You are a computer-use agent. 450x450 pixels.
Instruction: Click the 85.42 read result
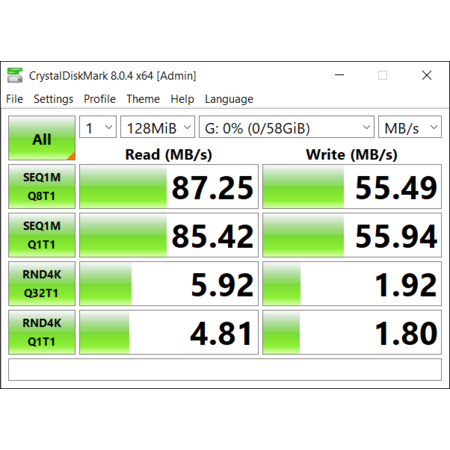pos(169,235)
